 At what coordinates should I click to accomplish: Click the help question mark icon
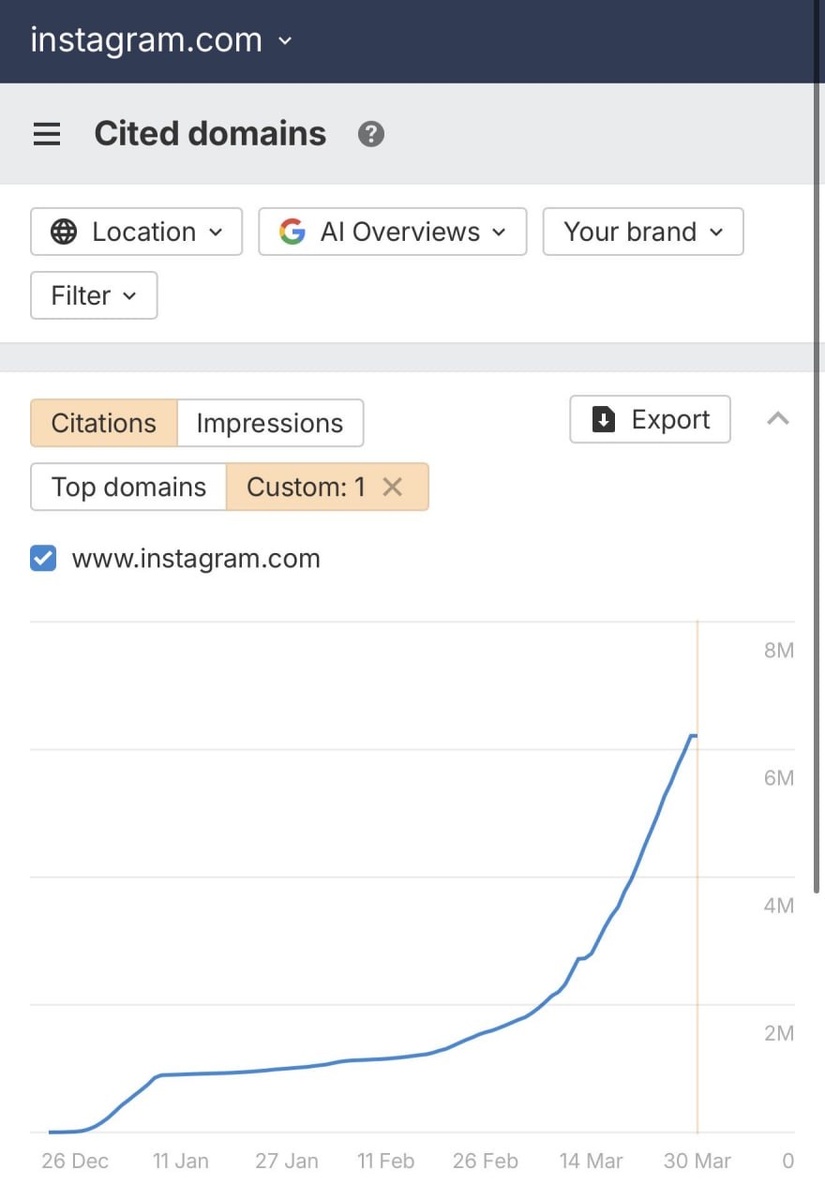371,134
